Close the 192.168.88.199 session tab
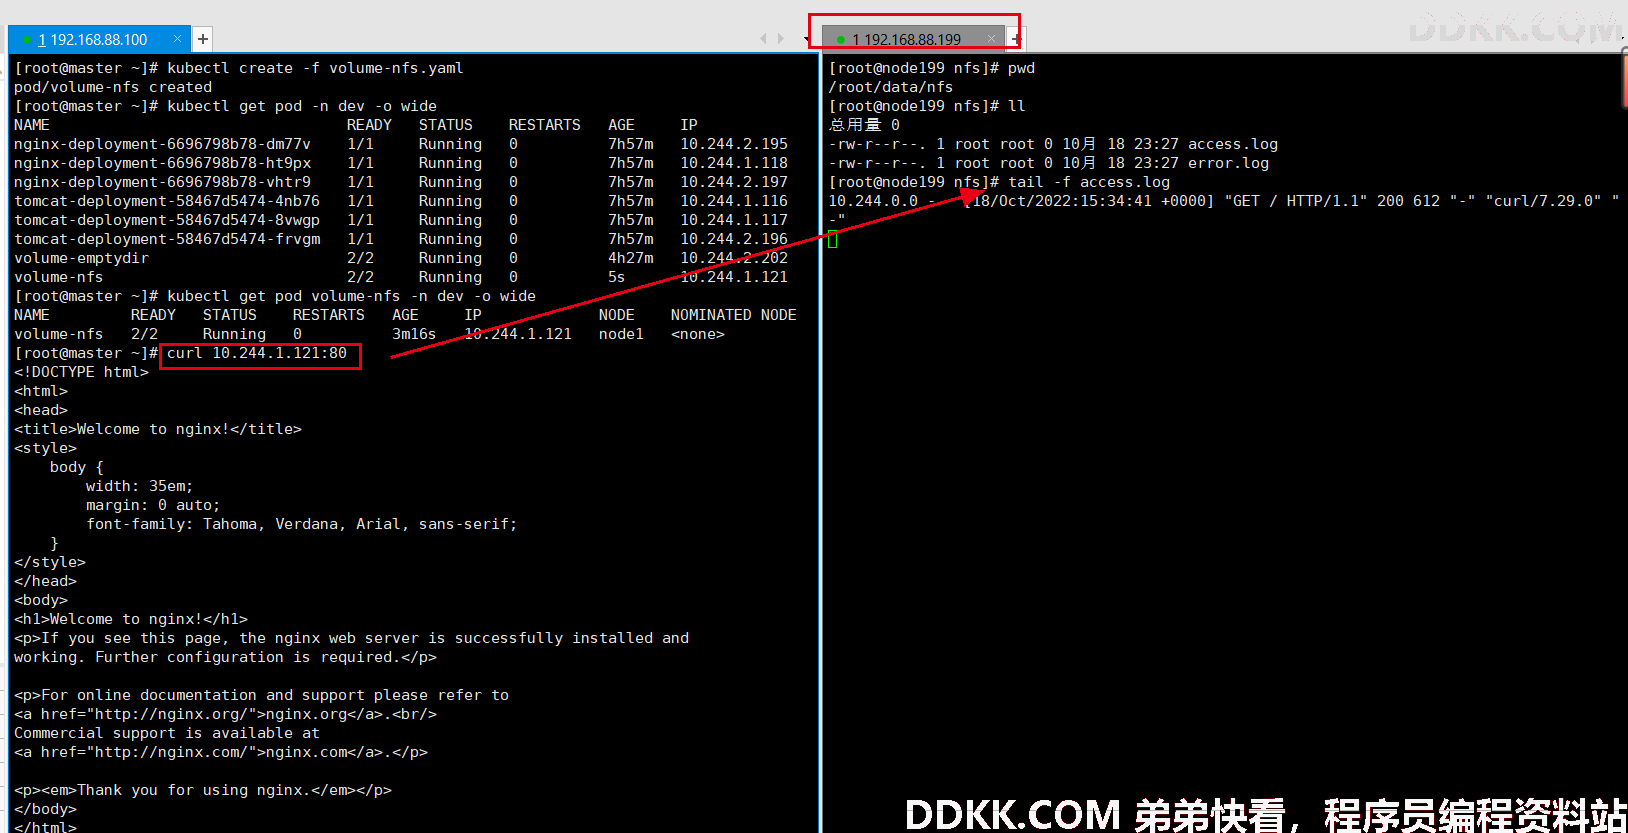This screenshot has height=833, width=1628. pyautogui.click(x=991, y=38)
